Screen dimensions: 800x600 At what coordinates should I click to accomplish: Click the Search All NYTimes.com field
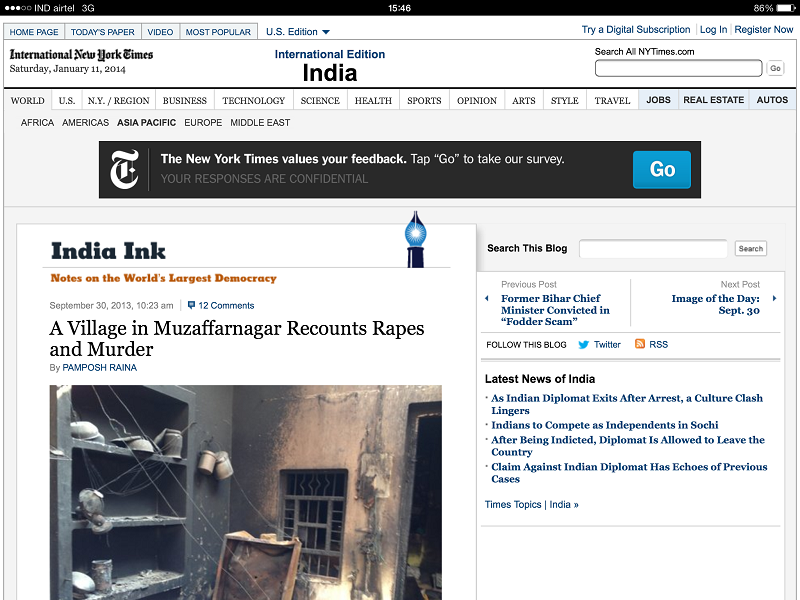(x=679, y=68)
